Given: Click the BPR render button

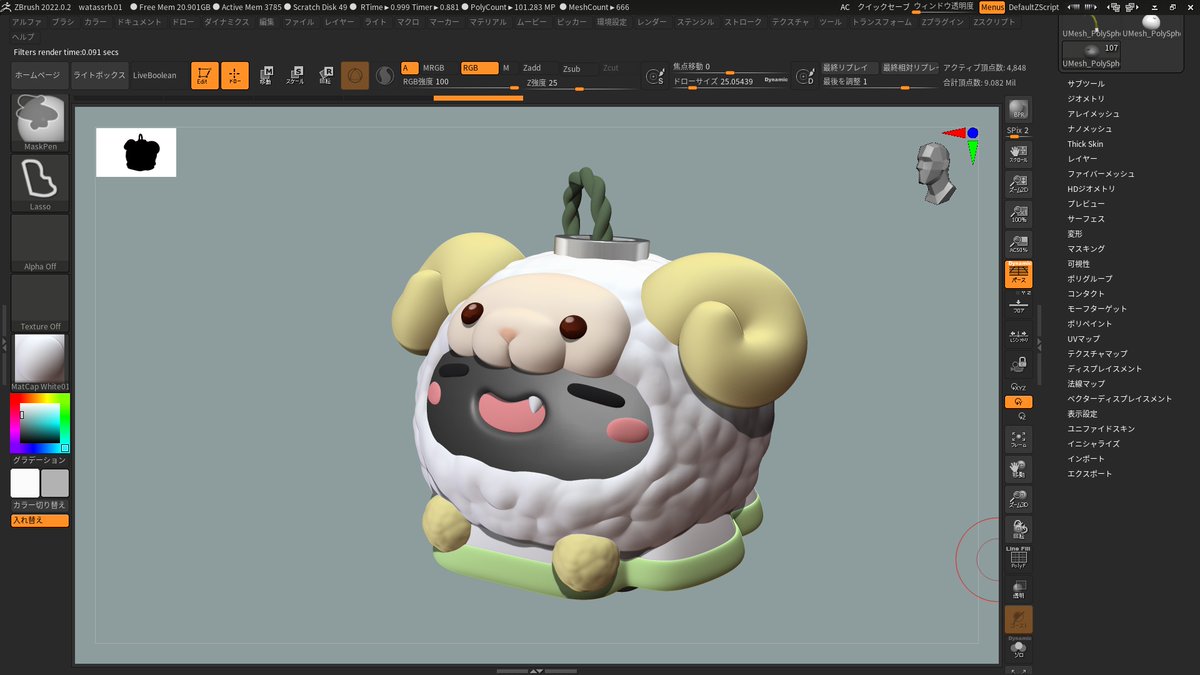Looking at the screenshot, I should [x=1019, y=110].
